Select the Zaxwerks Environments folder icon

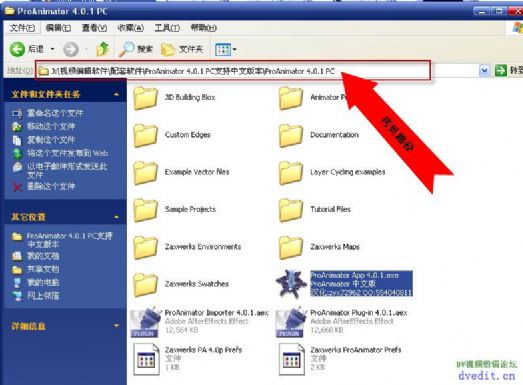click(x=145, y=247)
